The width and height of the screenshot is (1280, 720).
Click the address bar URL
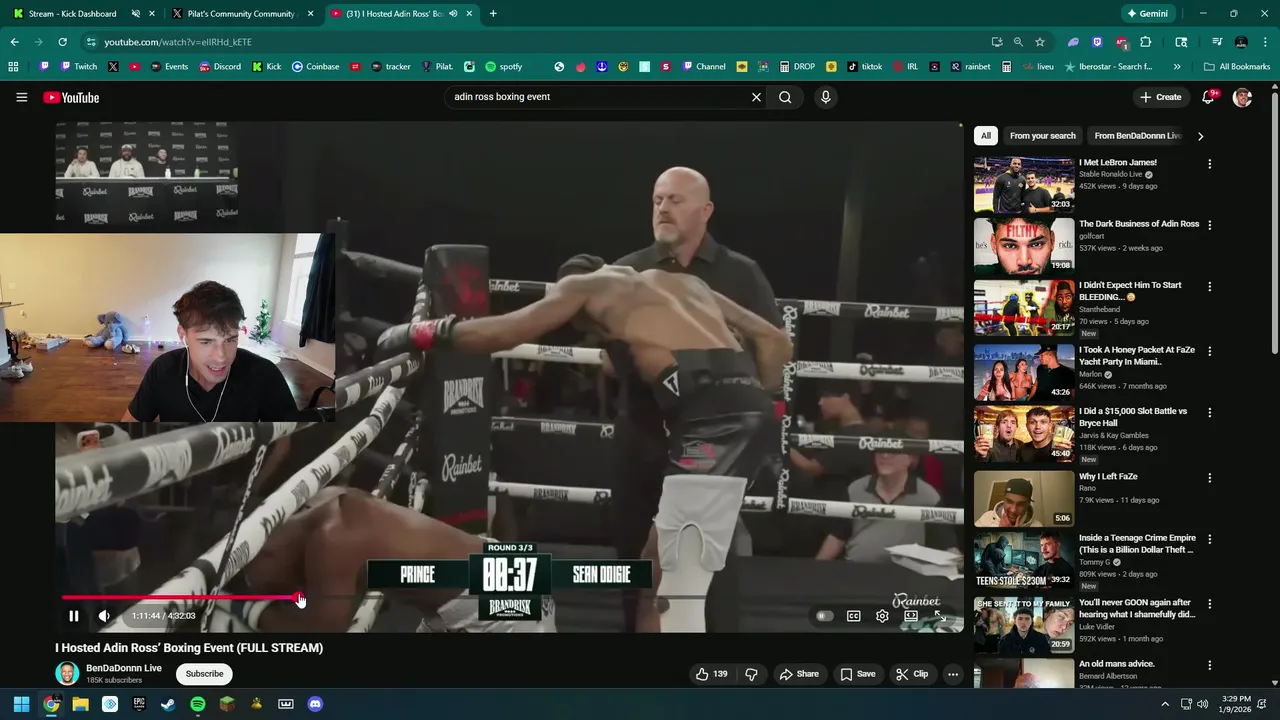point(178,42)
